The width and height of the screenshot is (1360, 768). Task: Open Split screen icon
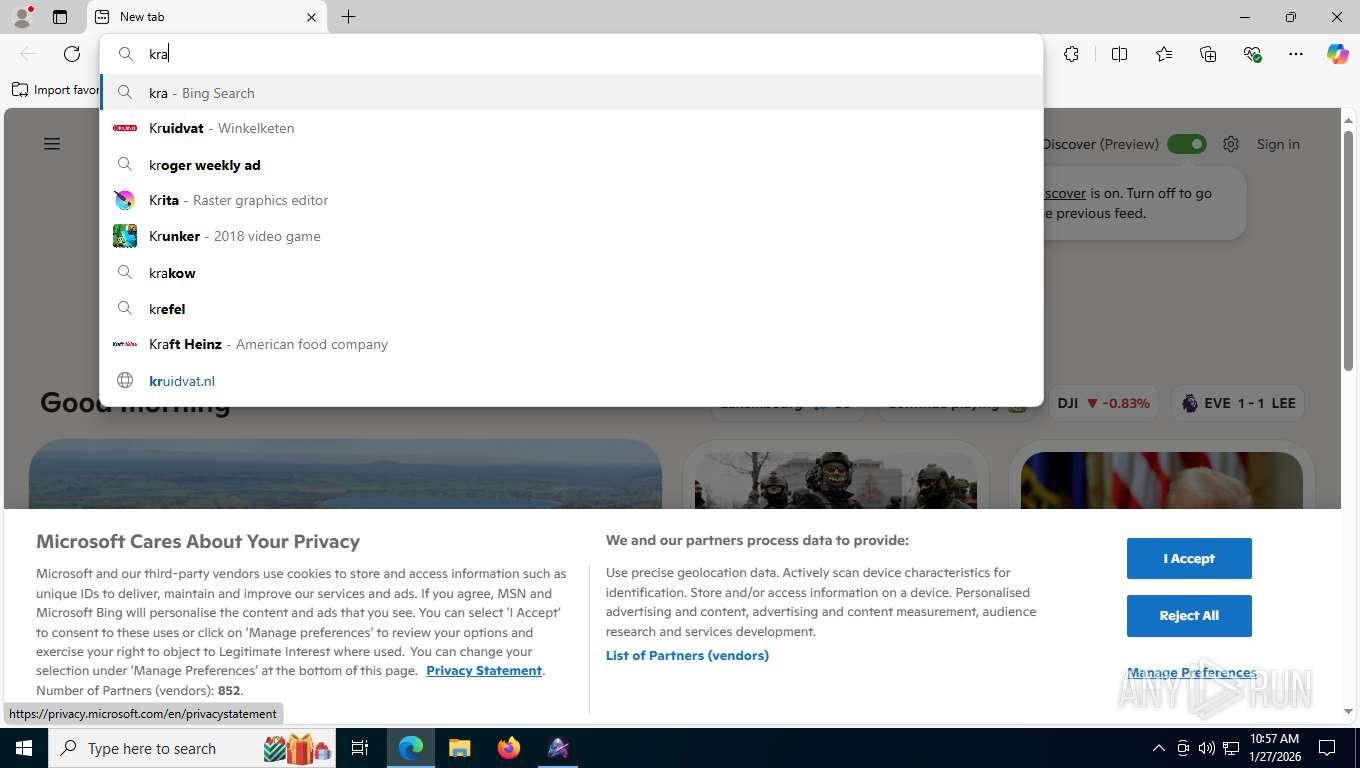(x=1119, y=54)
